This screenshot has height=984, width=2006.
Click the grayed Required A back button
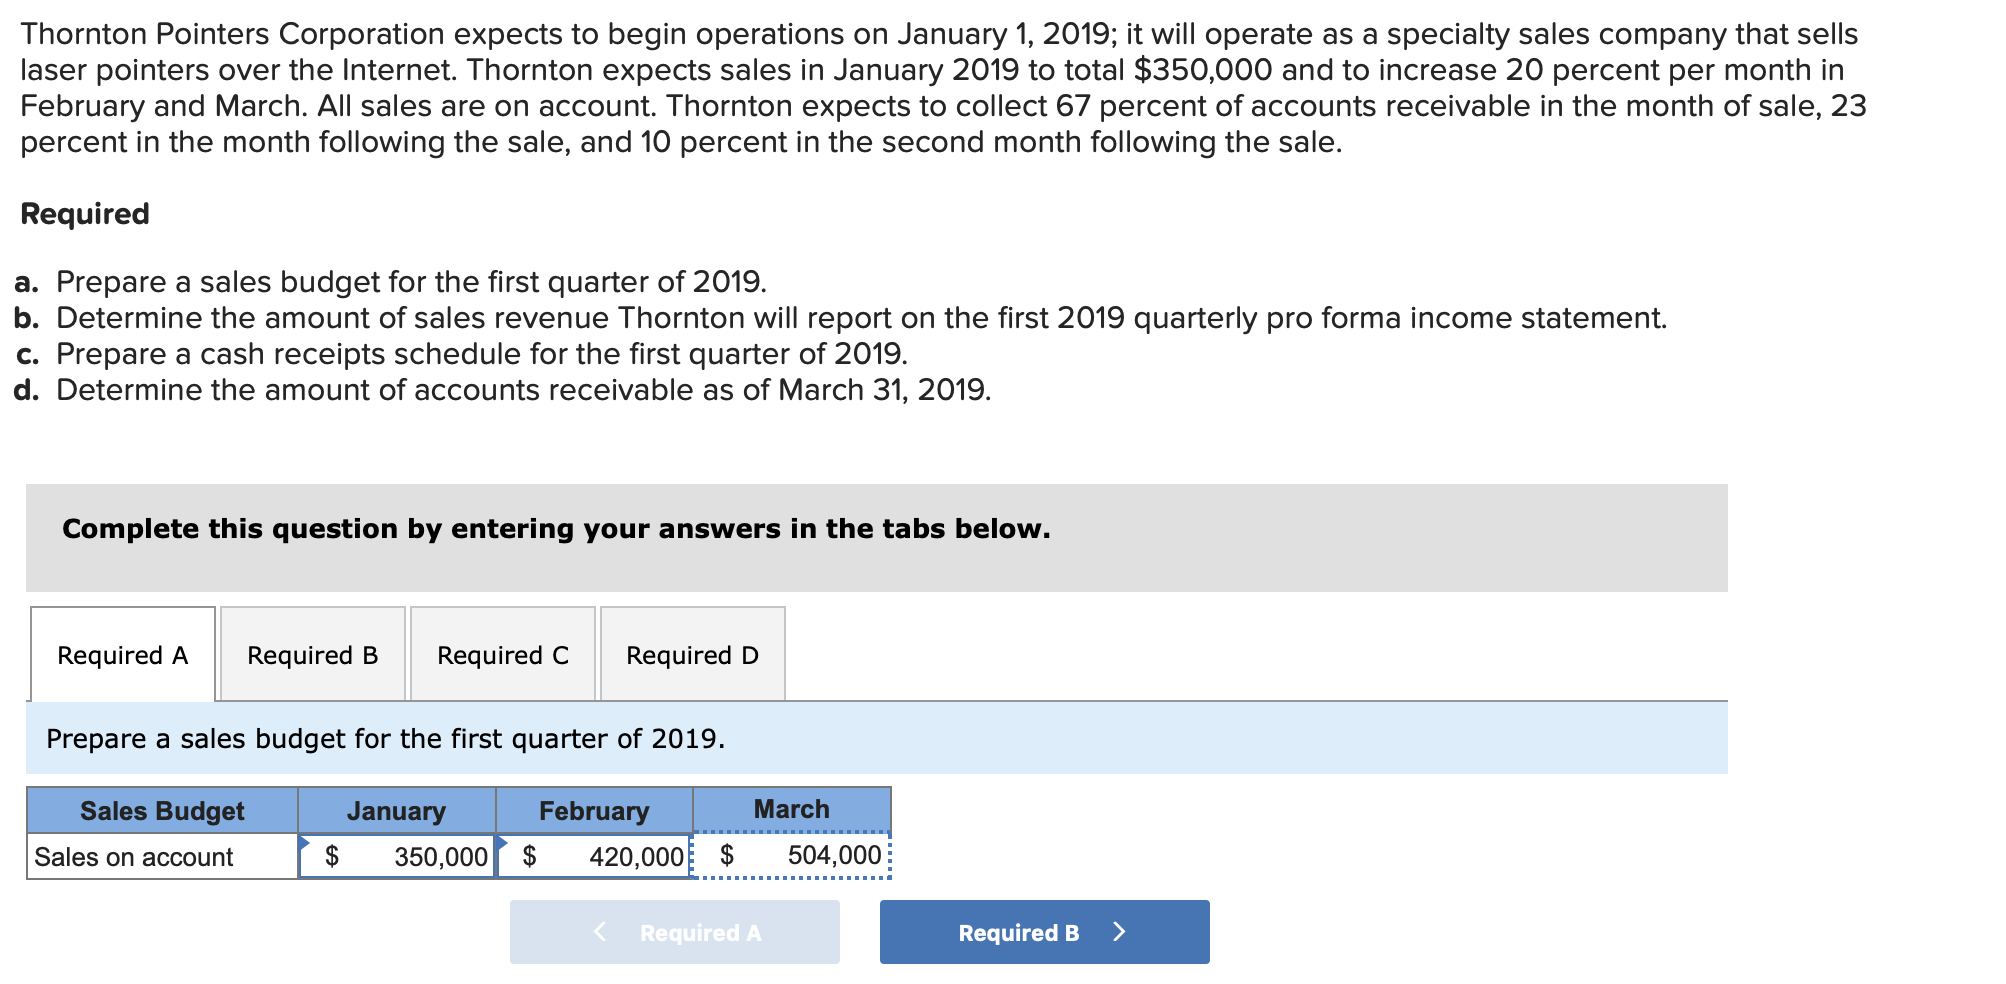(674, 931)
